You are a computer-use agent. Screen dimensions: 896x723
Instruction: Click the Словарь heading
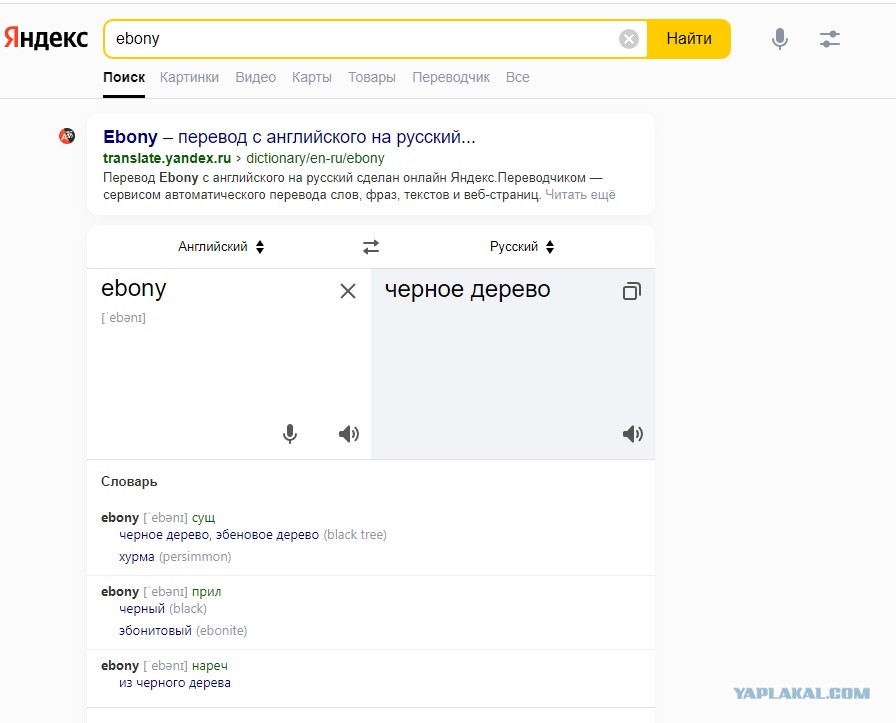pos(129,482)
